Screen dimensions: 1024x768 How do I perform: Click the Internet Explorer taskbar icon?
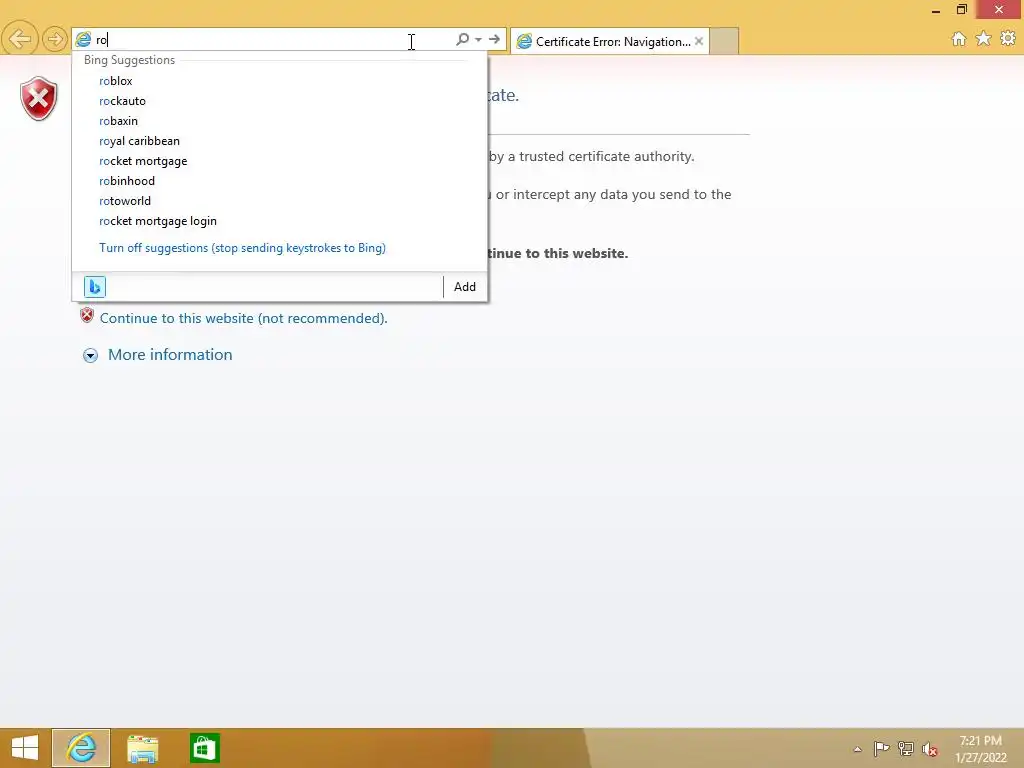coord(81,748)
